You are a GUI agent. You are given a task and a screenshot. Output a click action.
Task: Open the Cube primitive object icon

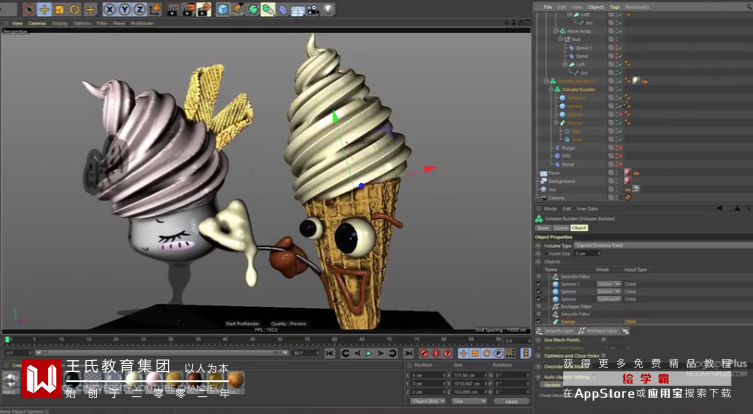[x=222, y=9]
